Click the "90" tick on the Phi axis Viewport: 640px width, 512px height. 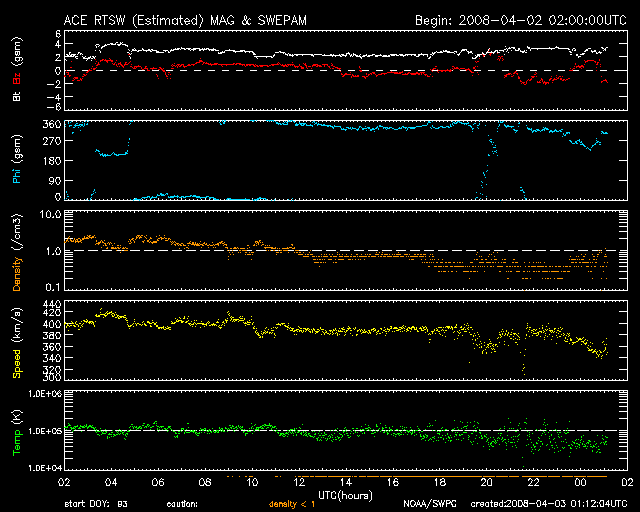55,180
